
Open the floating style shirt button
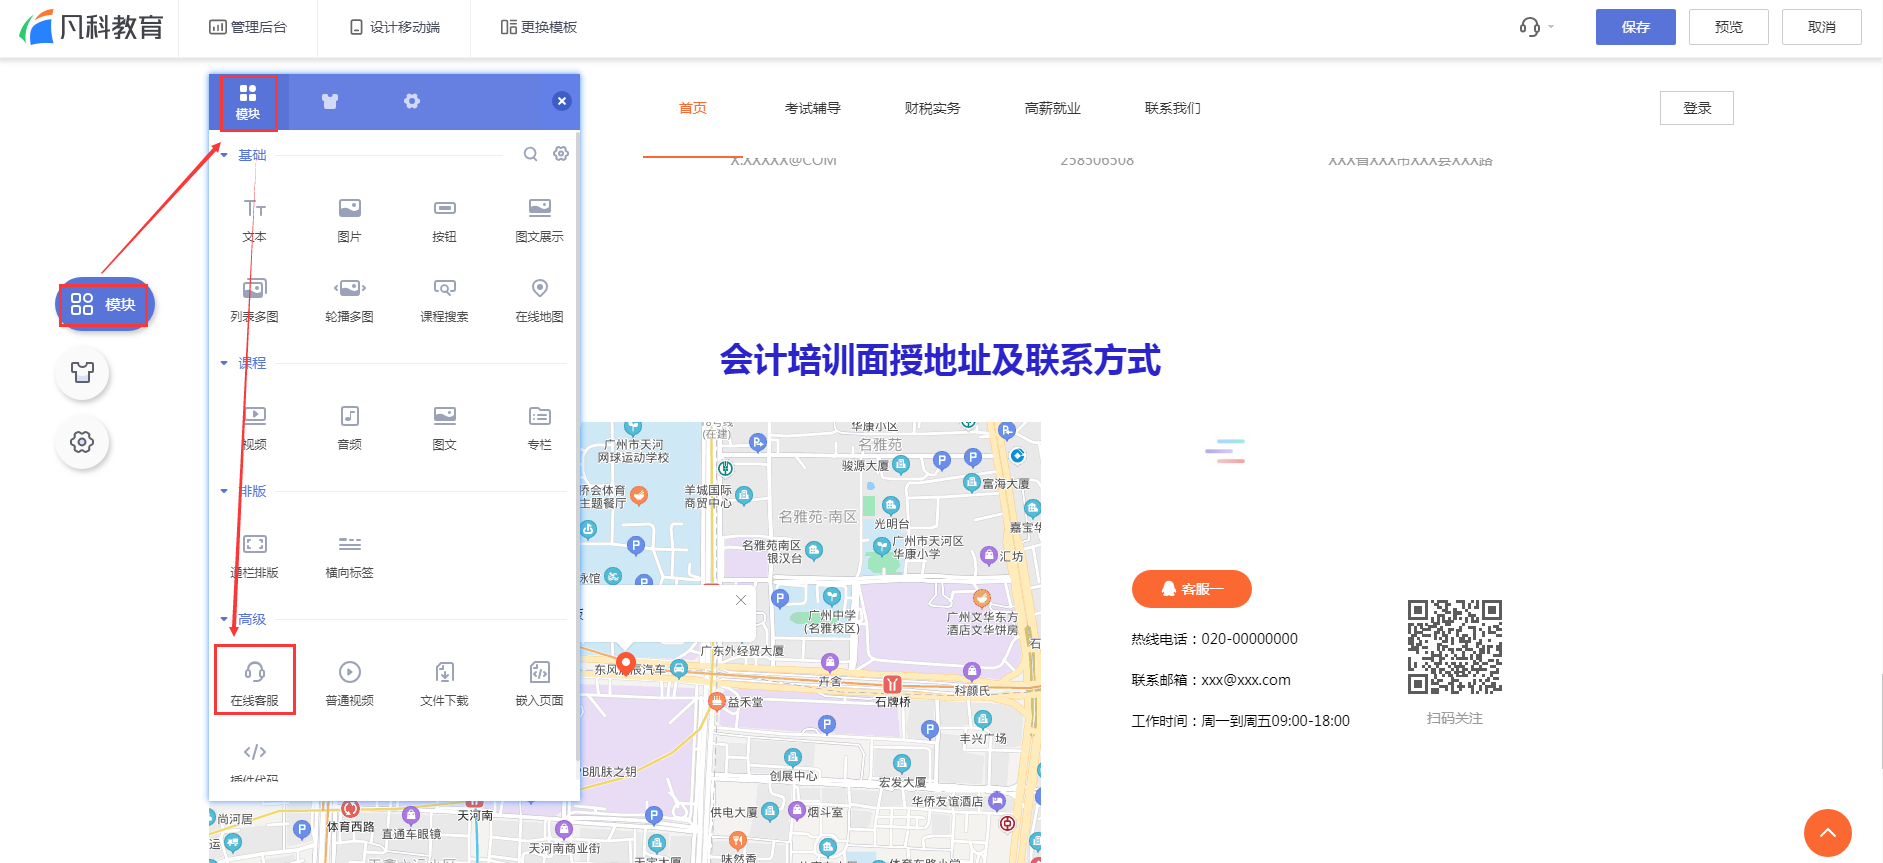pos(82,373)
